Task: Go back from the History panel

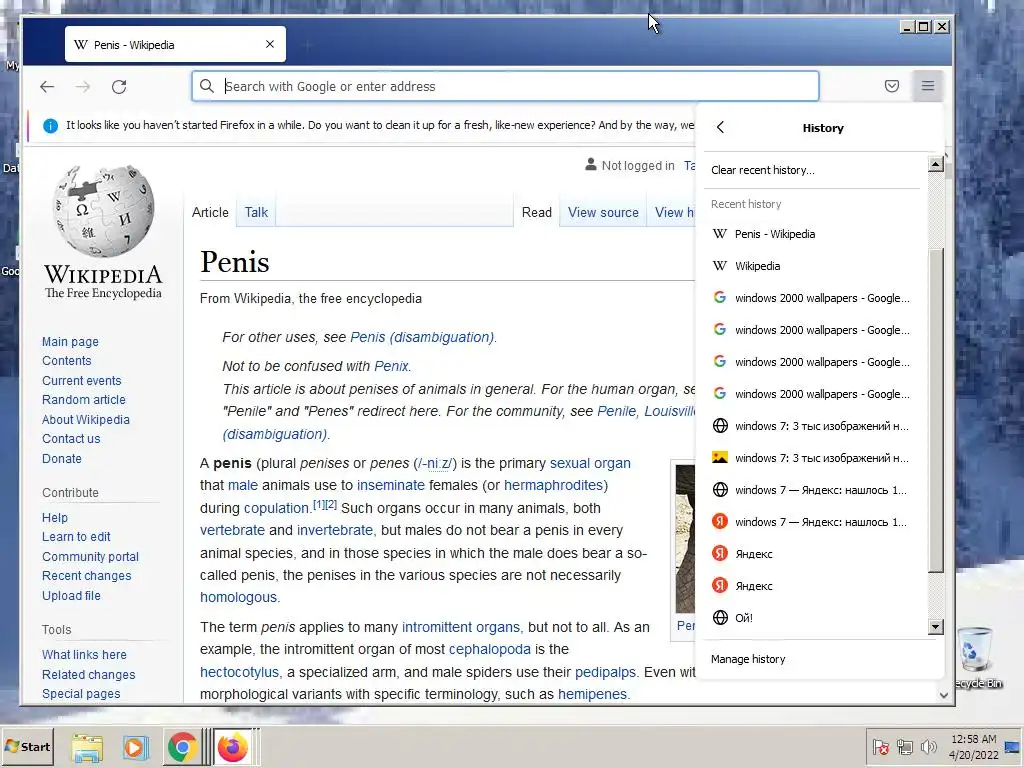Action: (x=720, y=127)
